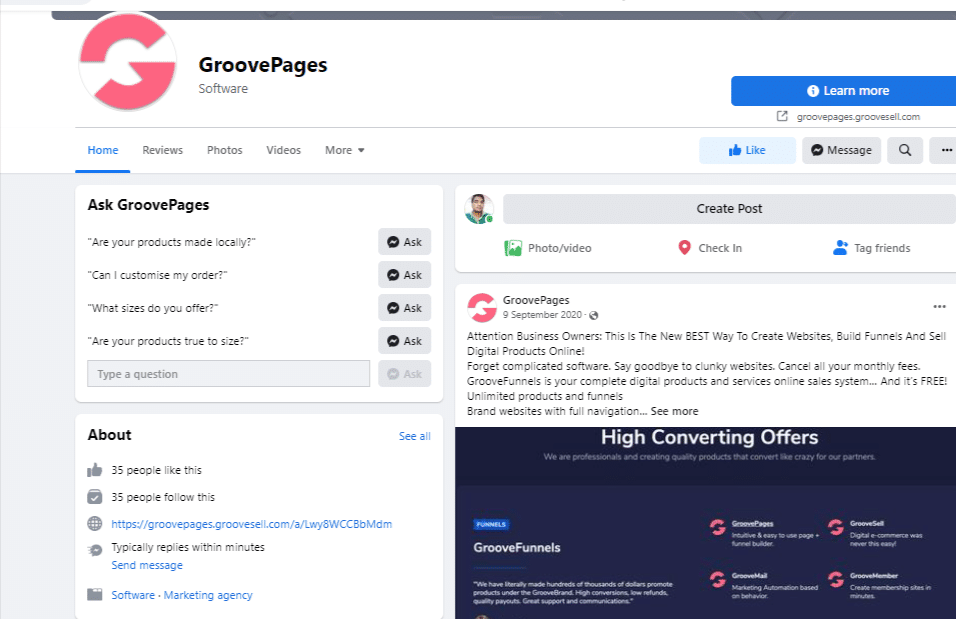Image resolution: width=956 pixels, height=619 pixels.
Task: Click the Tag friends option label
Action: (882, 248)
